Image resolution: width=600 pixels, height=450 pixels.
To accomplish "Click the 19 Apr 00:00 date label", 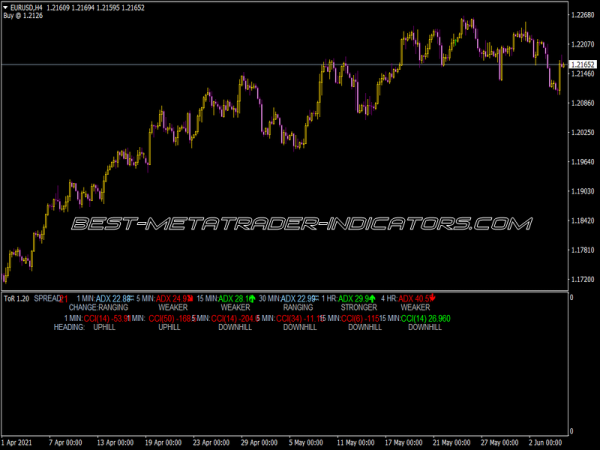I will (x=163, y=443).
